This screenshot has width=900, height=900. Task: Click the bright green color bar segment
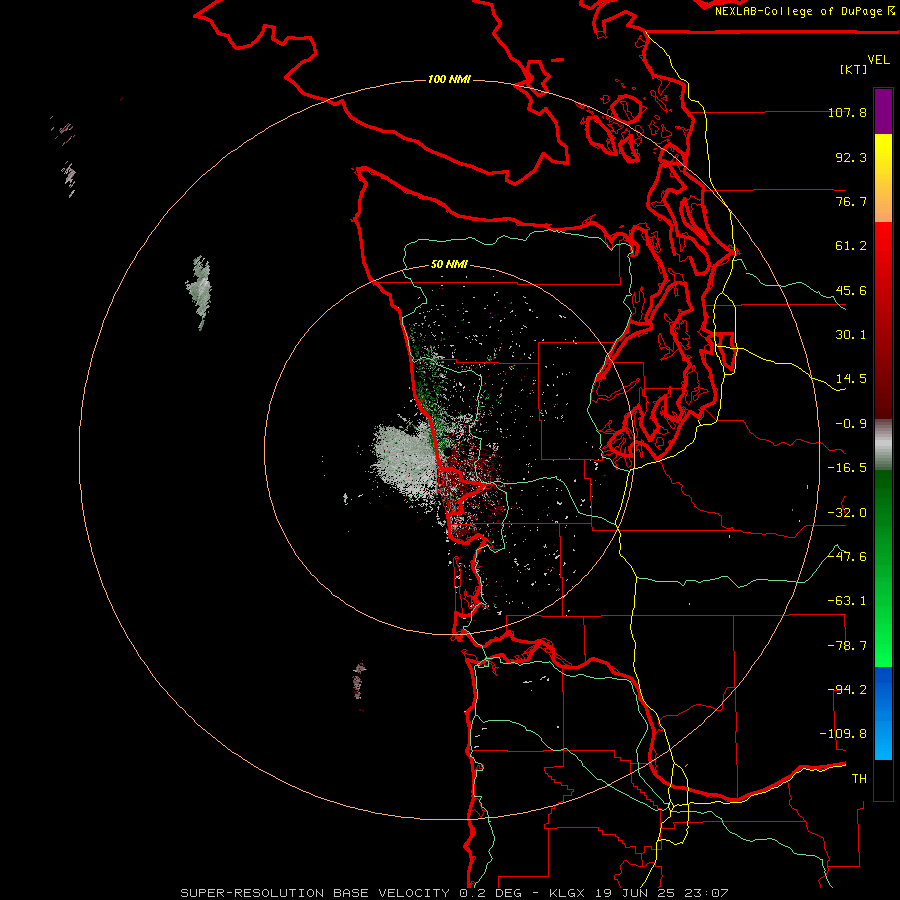click(x=883, y=568)
